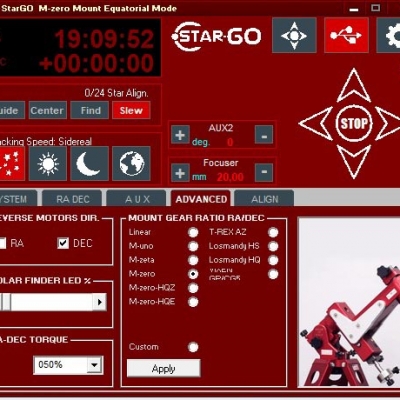
Task: Click the +00:00:00 declination readout
Action: click(x=96, y=64)
